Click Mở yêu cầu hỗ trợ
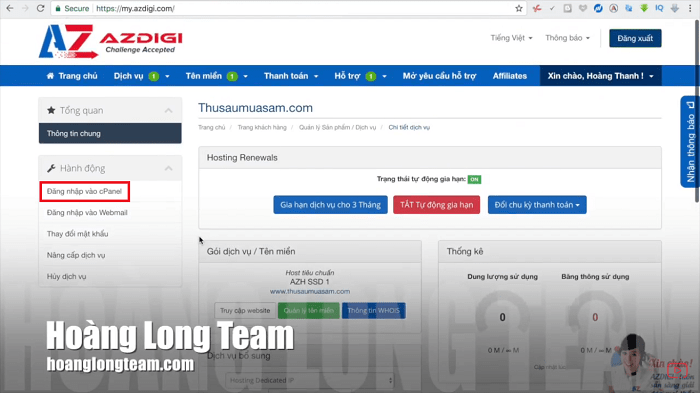 pyautogui.click(x=439, y=76)
